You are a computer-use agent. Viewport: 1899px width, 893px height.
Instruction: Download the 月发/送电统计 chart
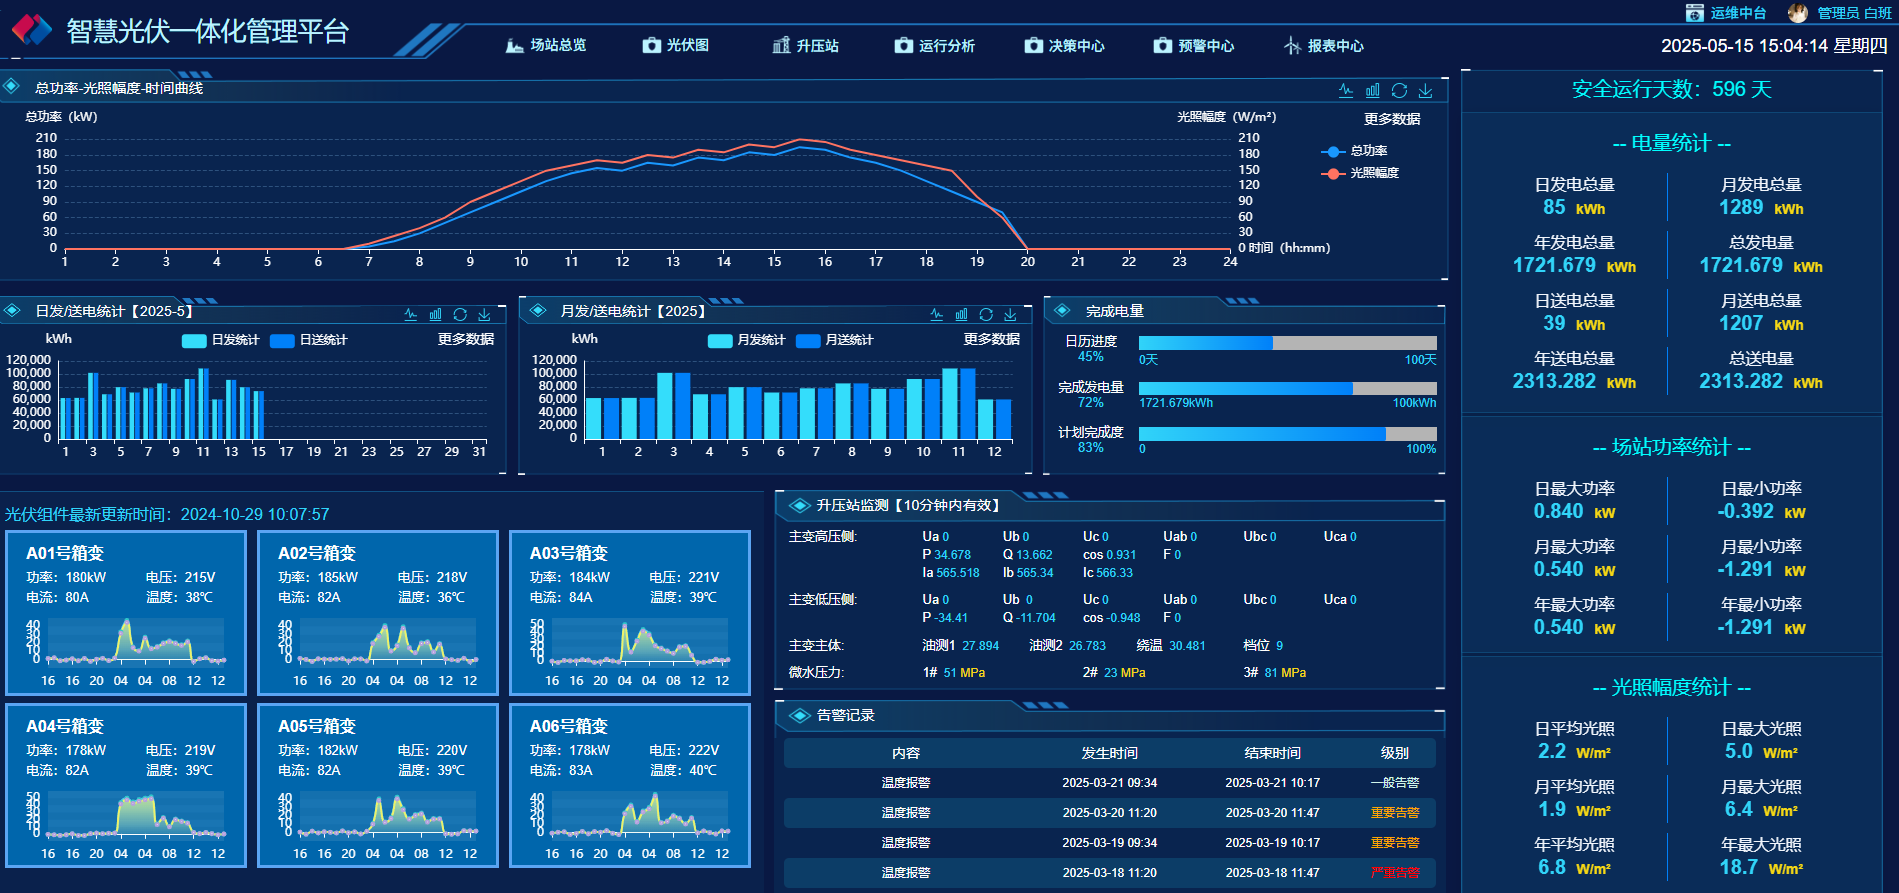pos(1010,314)
